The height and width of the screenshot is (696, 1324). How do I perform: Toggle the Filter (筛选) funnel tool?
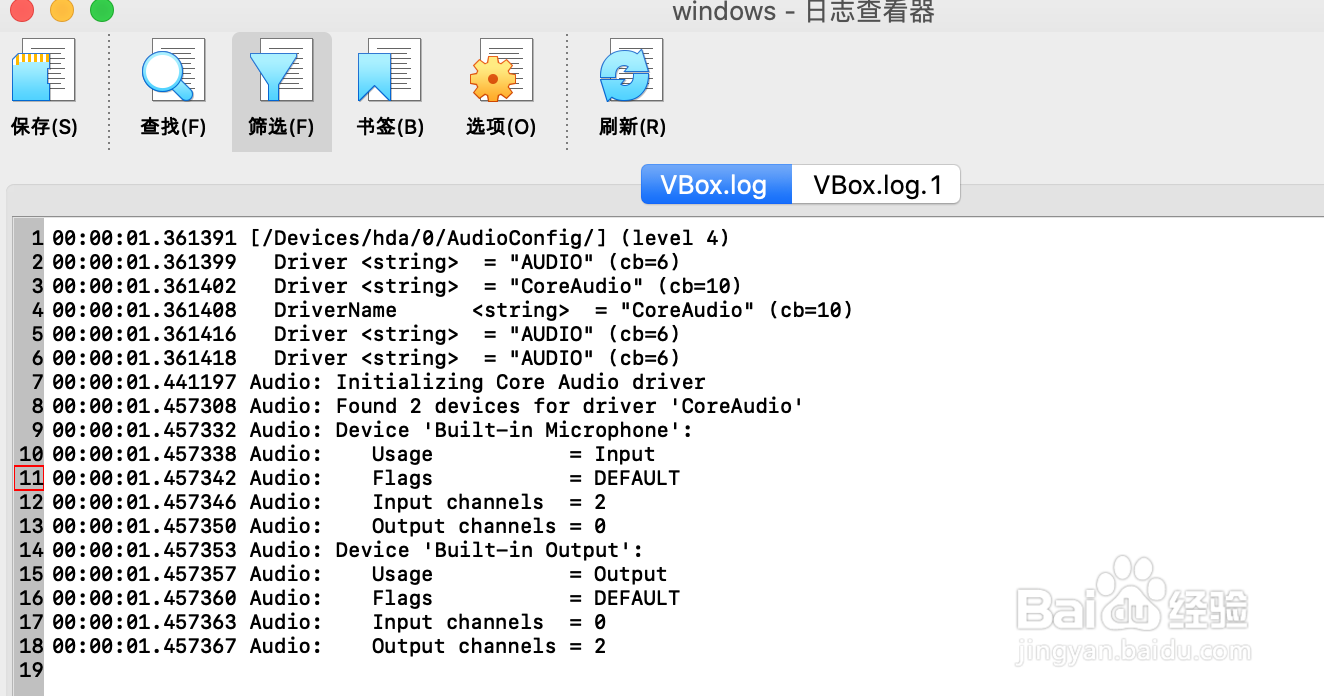pyautogui.click(x=281, y=71)
